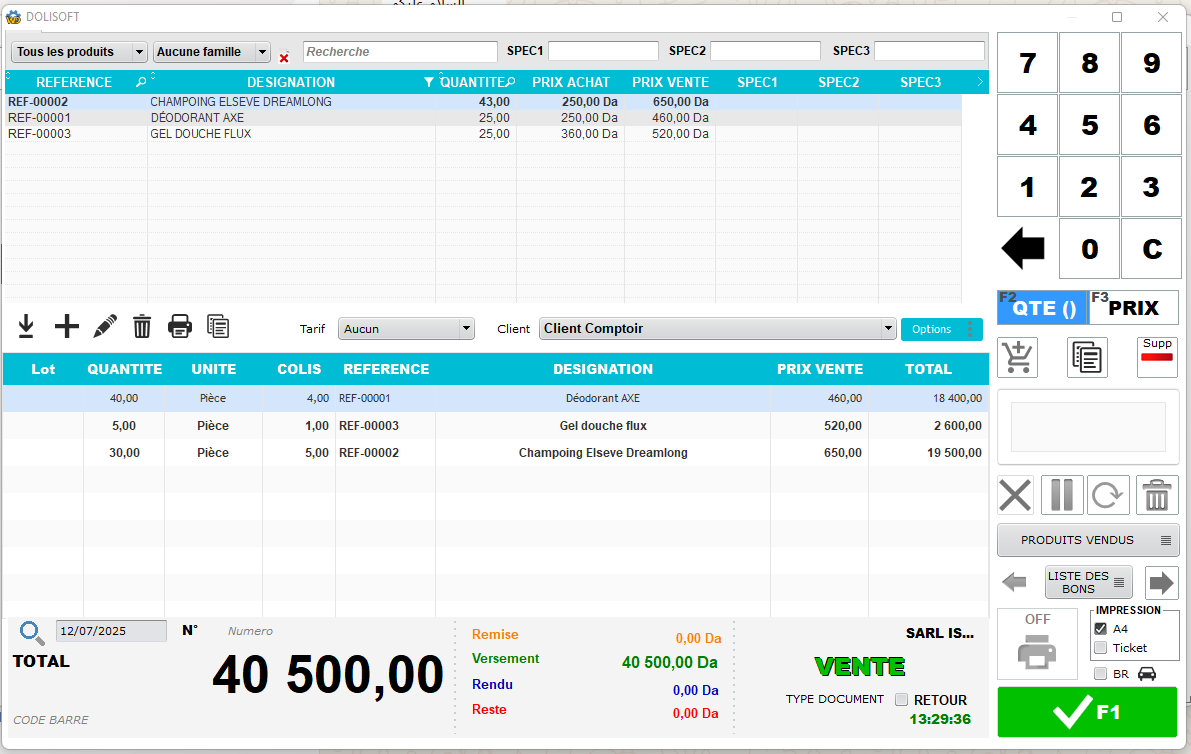This screenshot has width=1191, height=754.
Task: Click the red Supp delete button
Action: [x=1157, y=357]
